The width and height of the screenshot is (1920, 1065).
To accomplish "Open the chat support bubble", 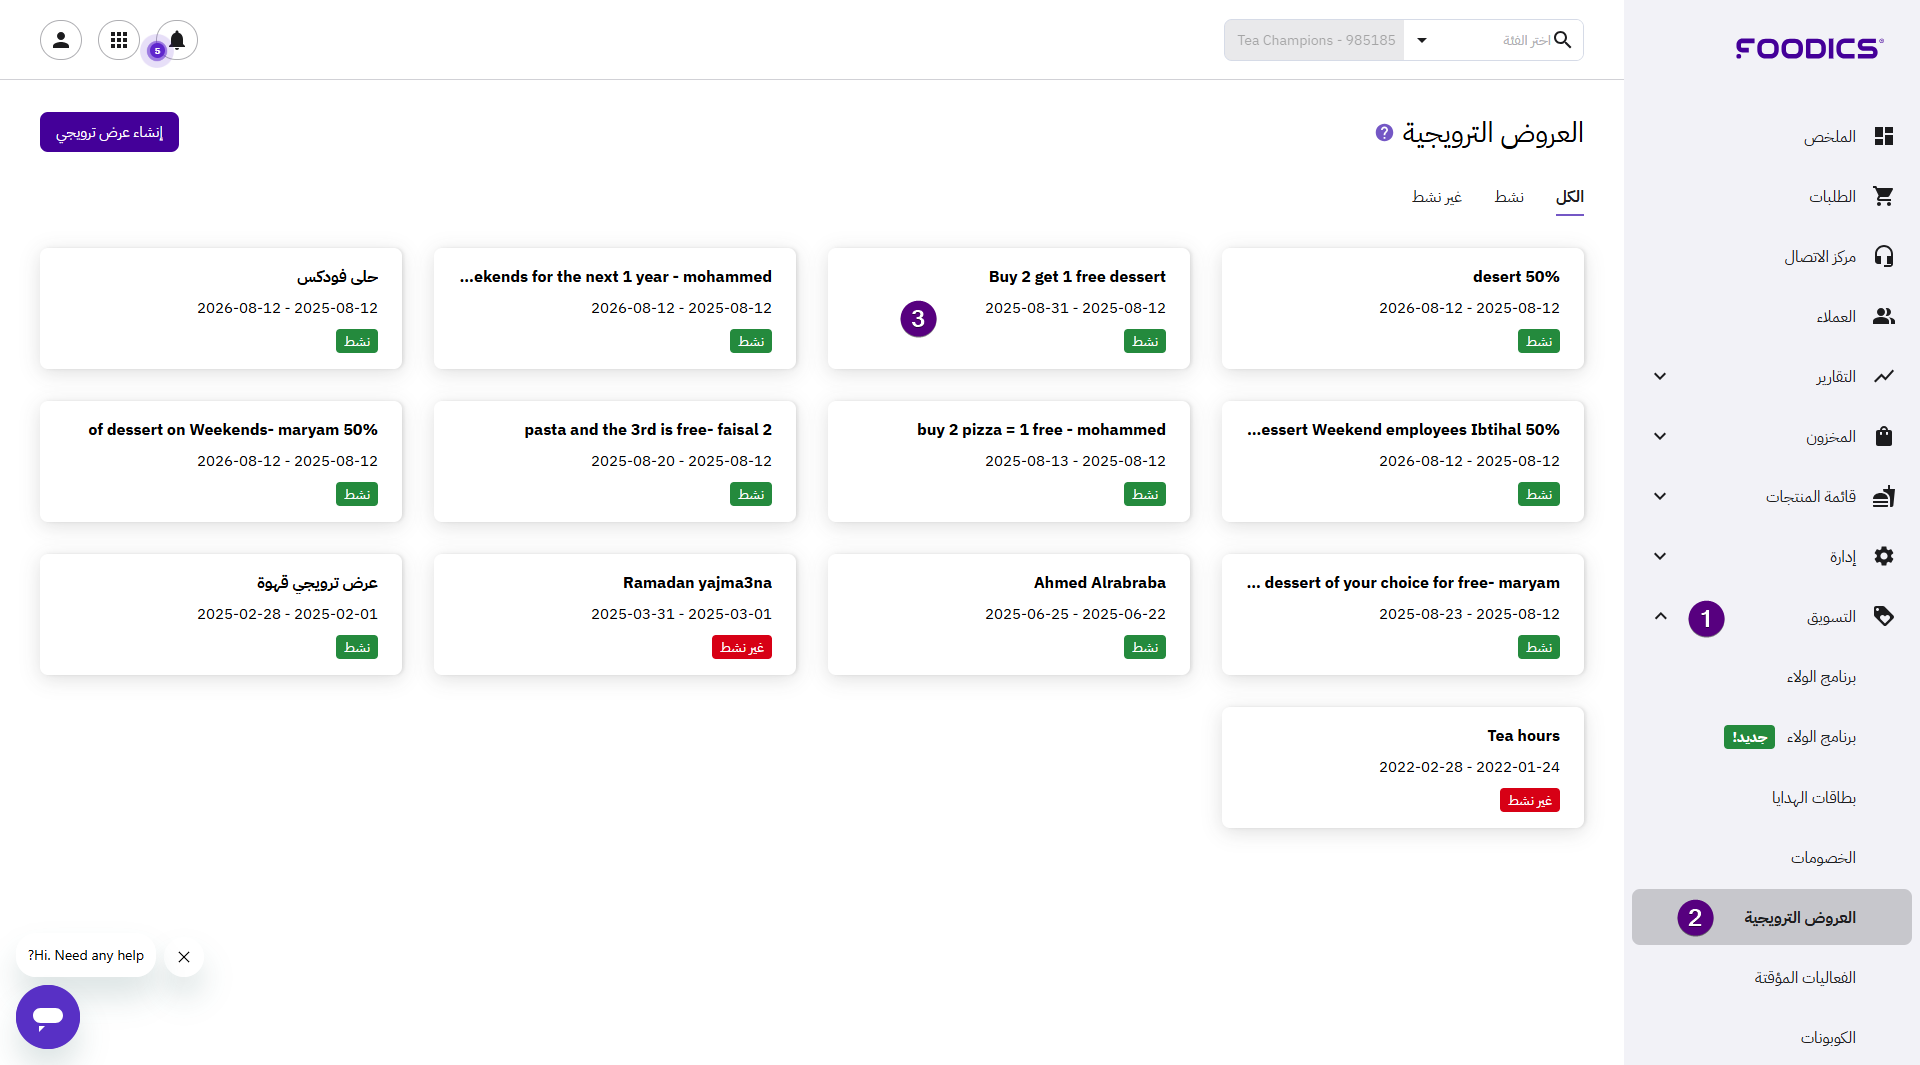I will pos(48,1016).
